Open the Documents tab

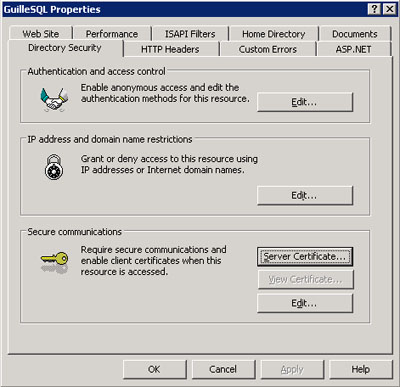(x=355, y=34)
